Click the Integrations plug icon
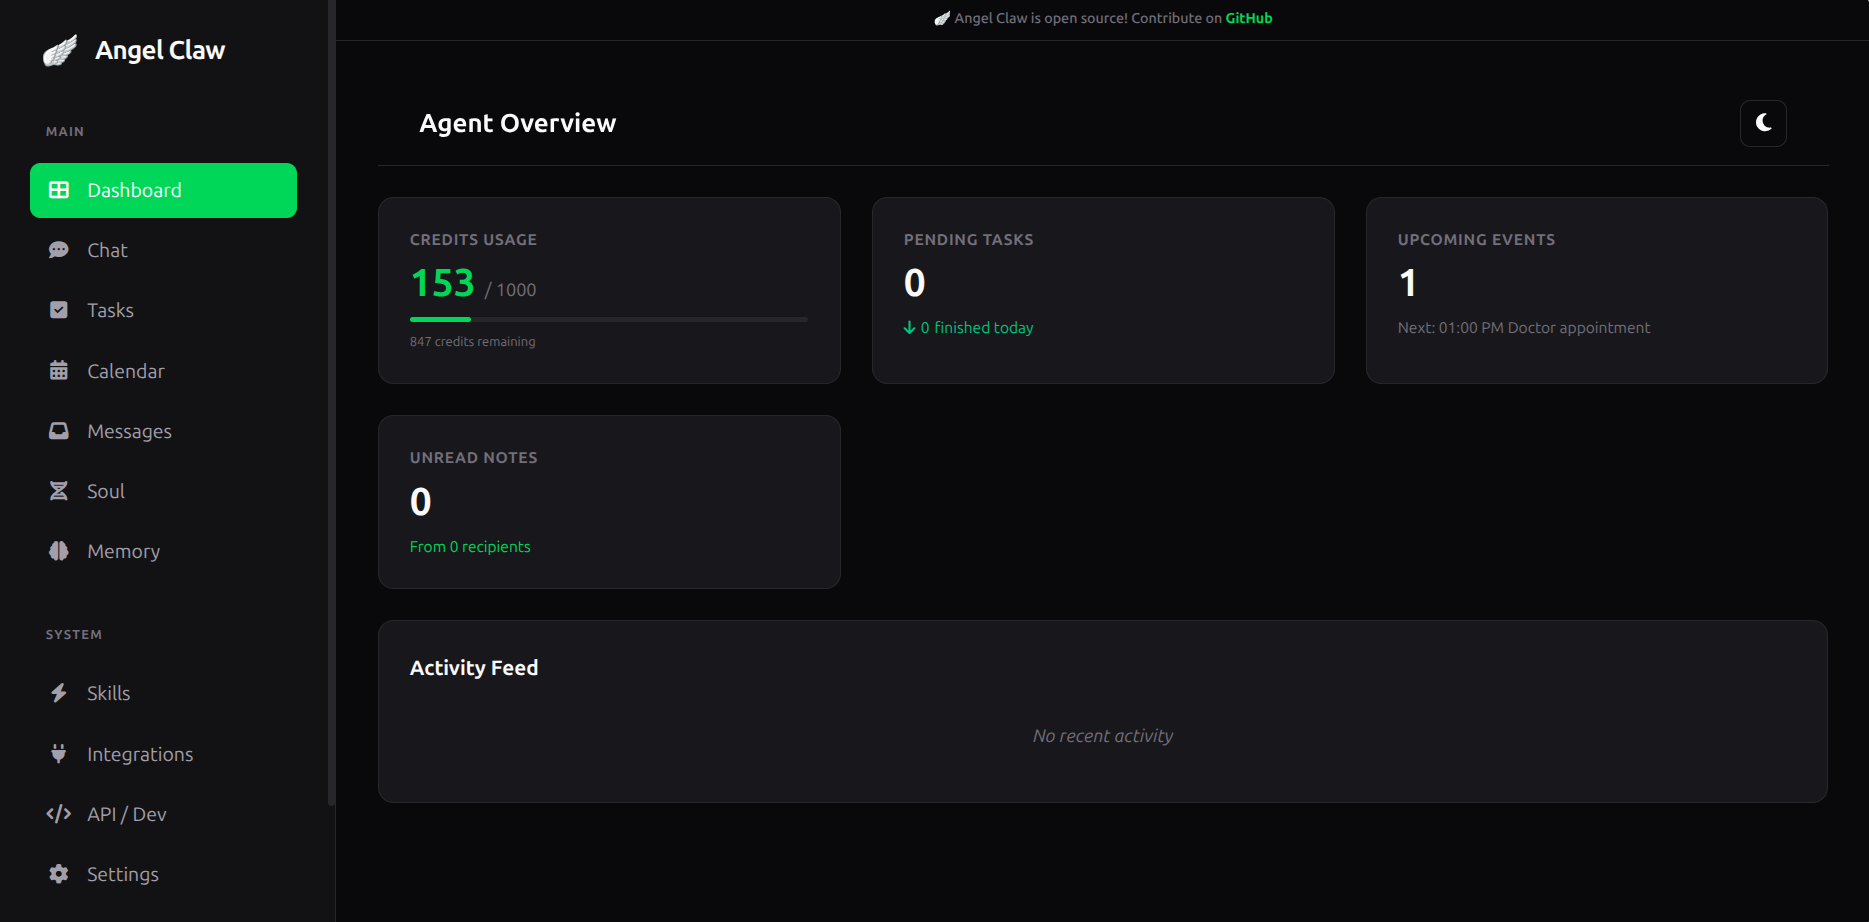Viewport: 1869px width, 922px height. 59,754
